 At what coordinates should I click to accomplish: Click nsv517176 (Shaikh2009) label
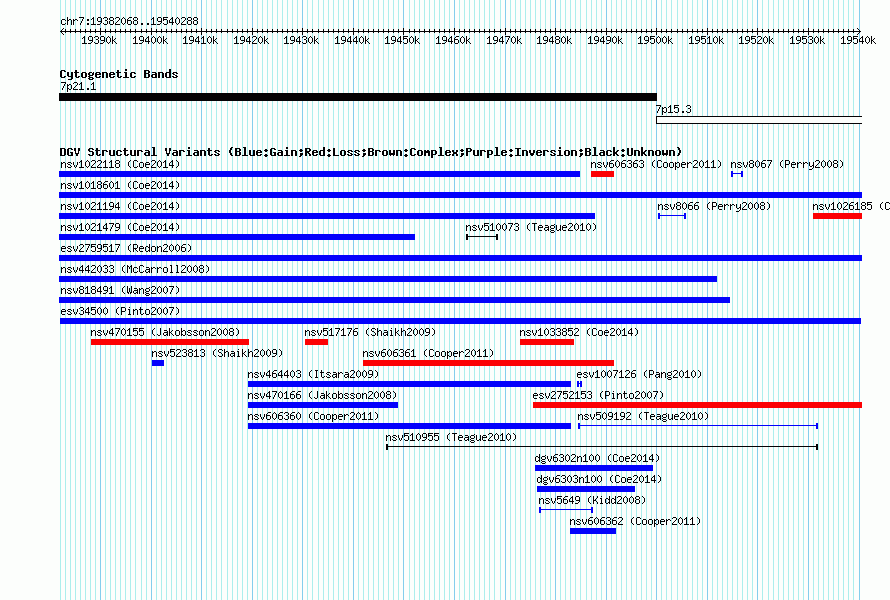pyautogui.click(x=370, y=333)
